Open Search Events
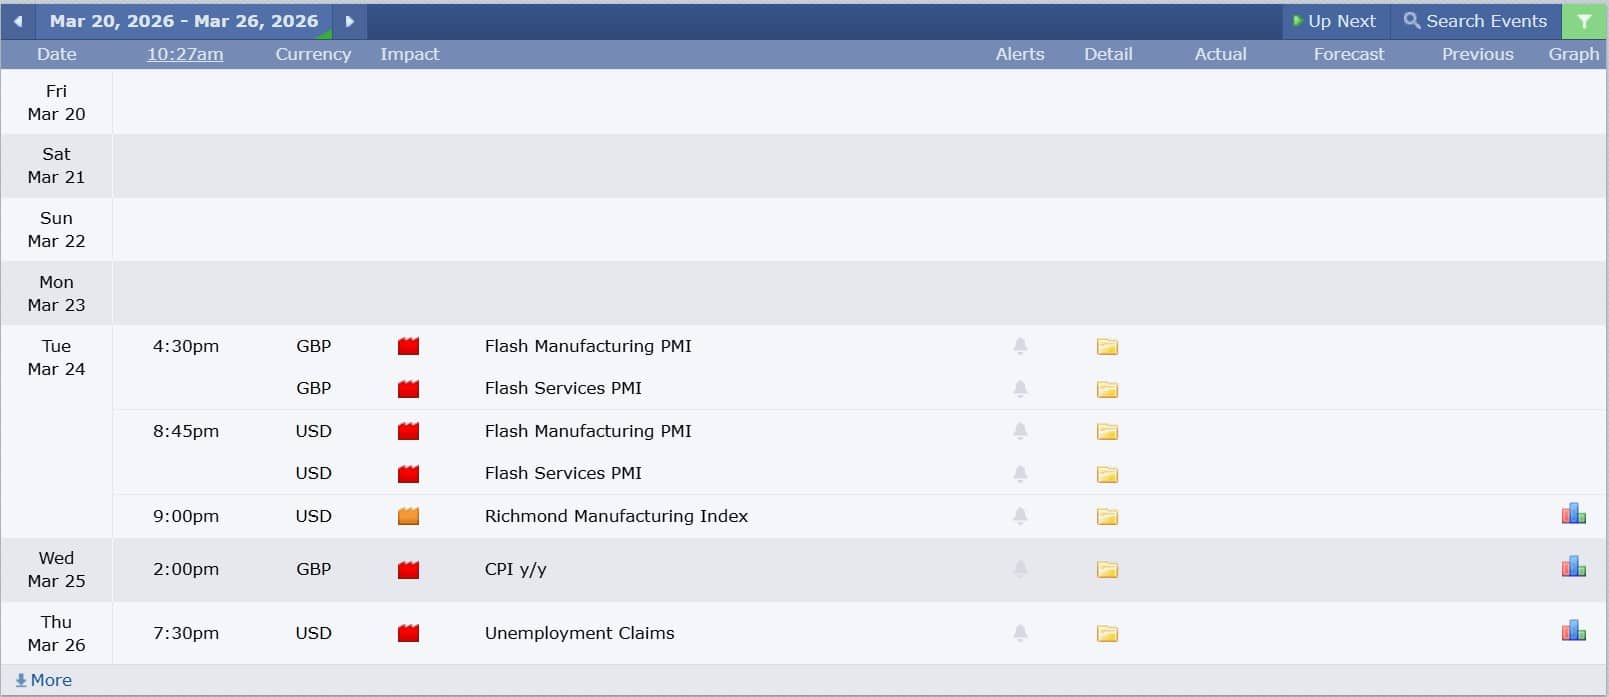The image size is (1609, 697). tap(1475, 21)
